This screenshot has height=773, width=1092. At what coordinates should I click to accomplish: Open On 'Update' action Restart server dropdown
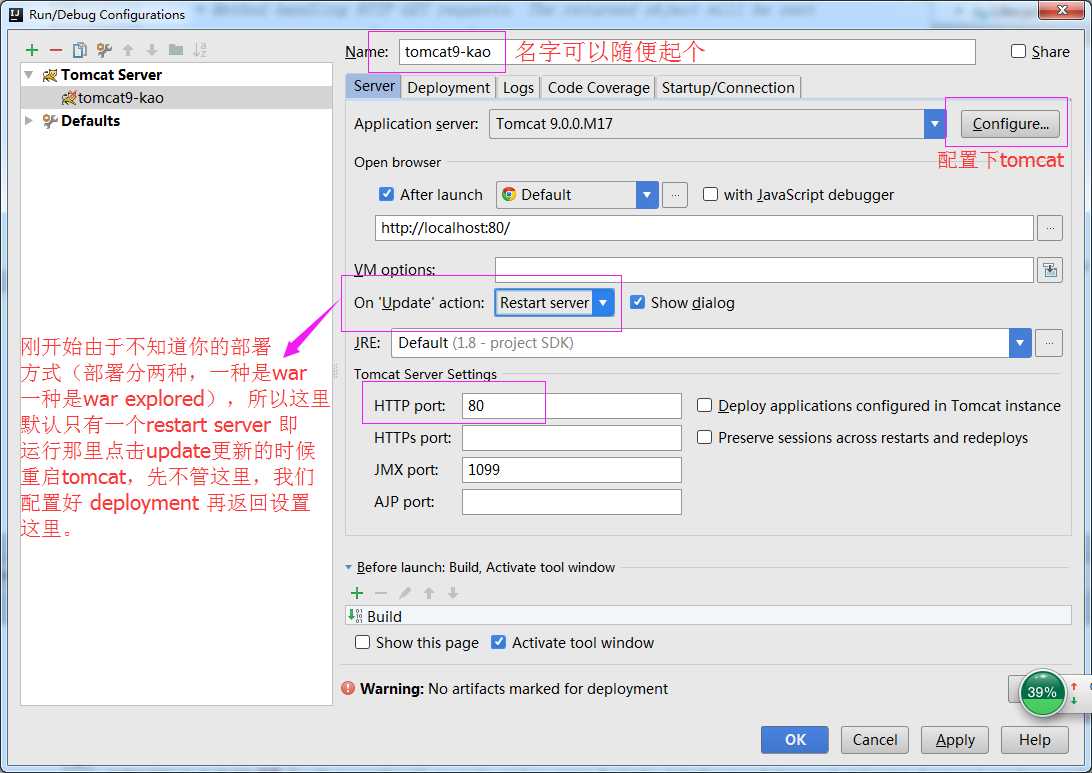[603, 303]
